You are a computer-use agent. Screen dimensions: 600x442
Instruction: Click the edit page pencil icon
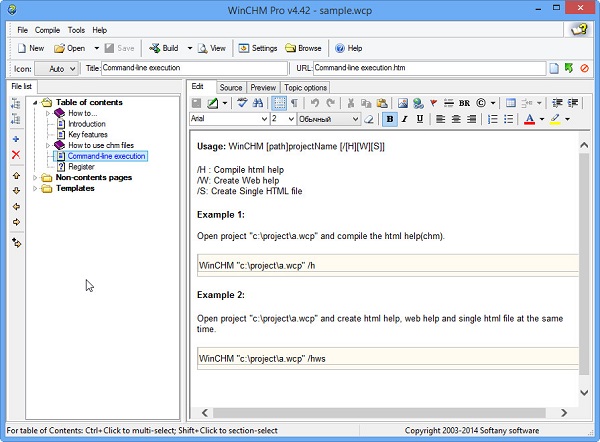click(212, 103)
